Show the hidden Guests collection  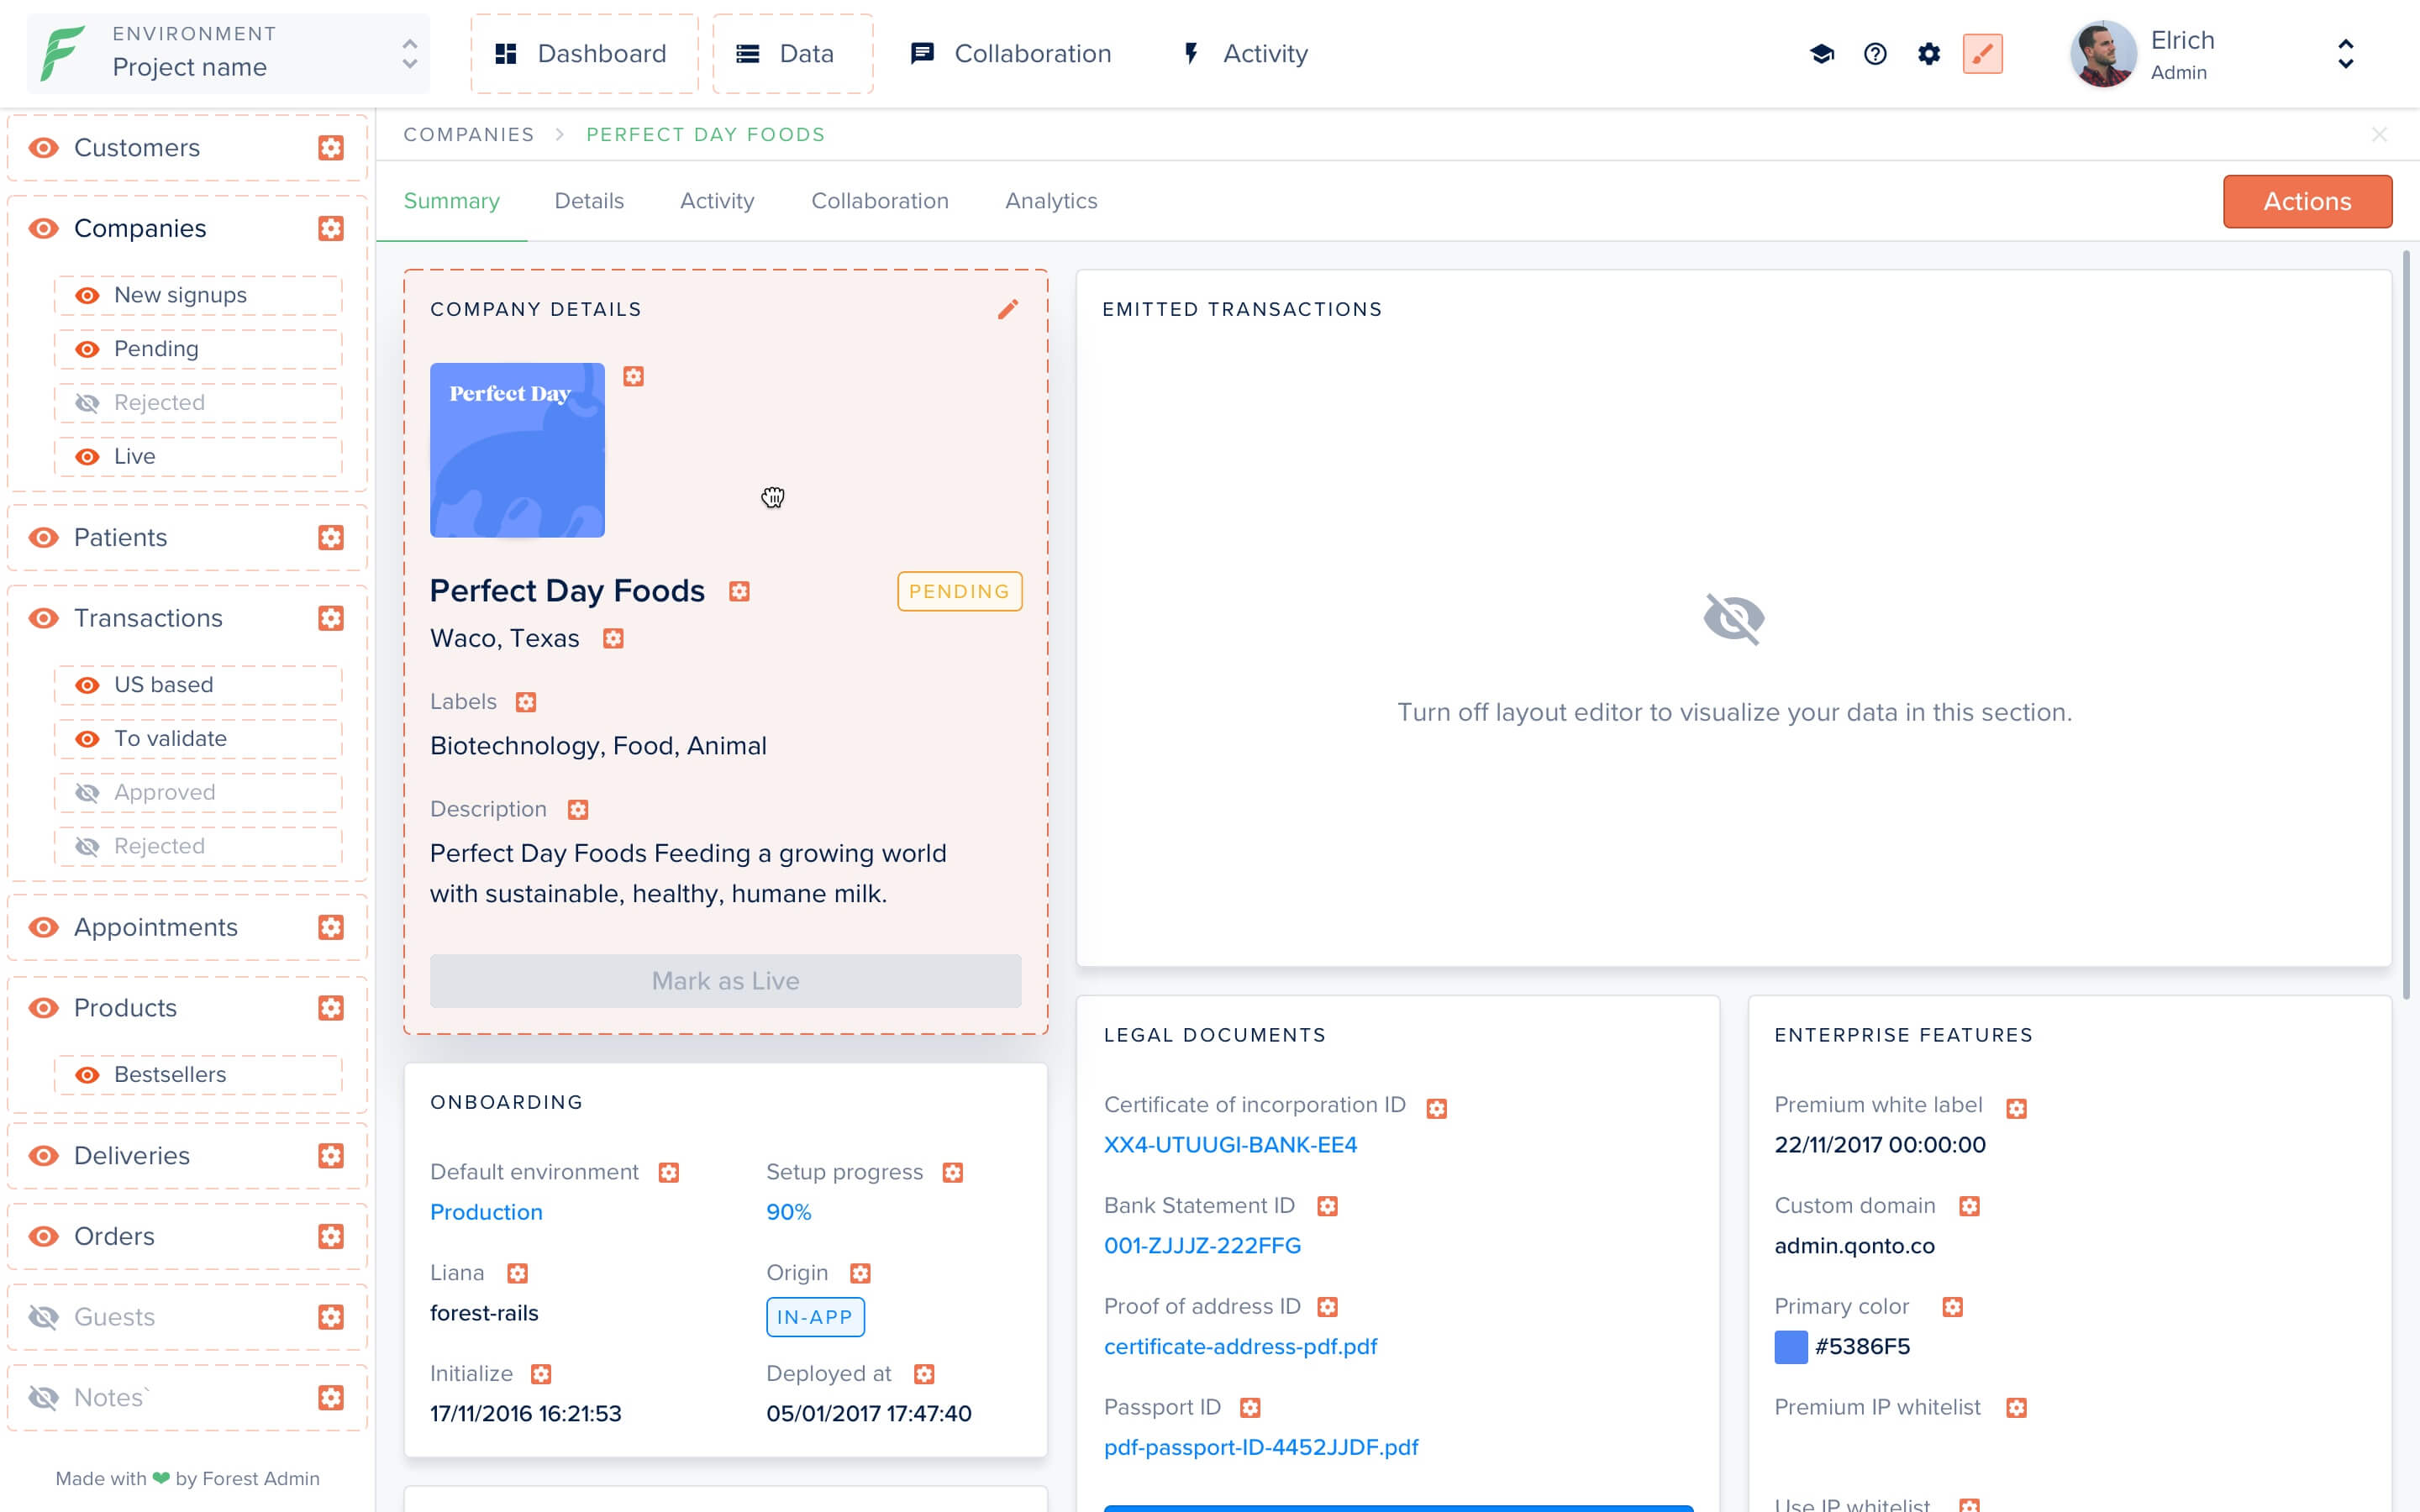point(43,1317)
